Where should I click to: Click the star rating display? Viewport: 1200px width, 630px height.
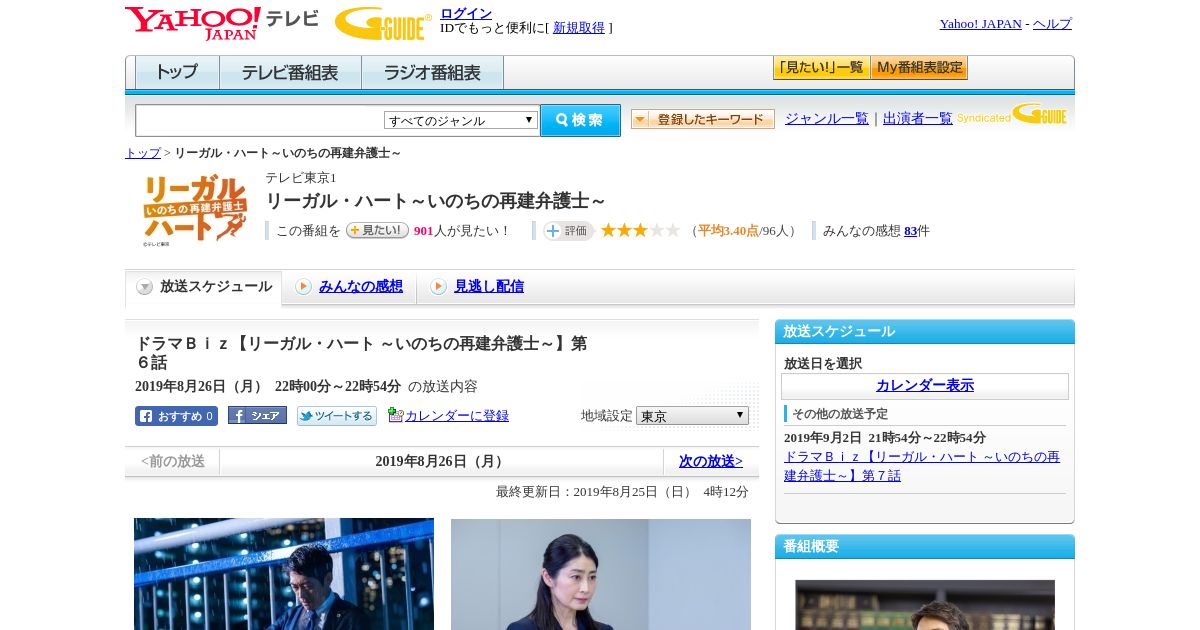coord(640,231)
